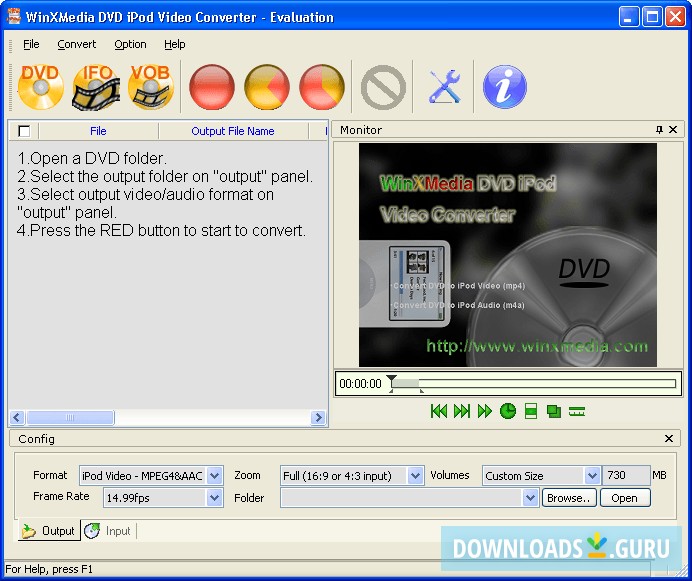The width and height of the screenshot is (692, 581).
Task: Click the Output File Name column header
Action: pos(233,131)
